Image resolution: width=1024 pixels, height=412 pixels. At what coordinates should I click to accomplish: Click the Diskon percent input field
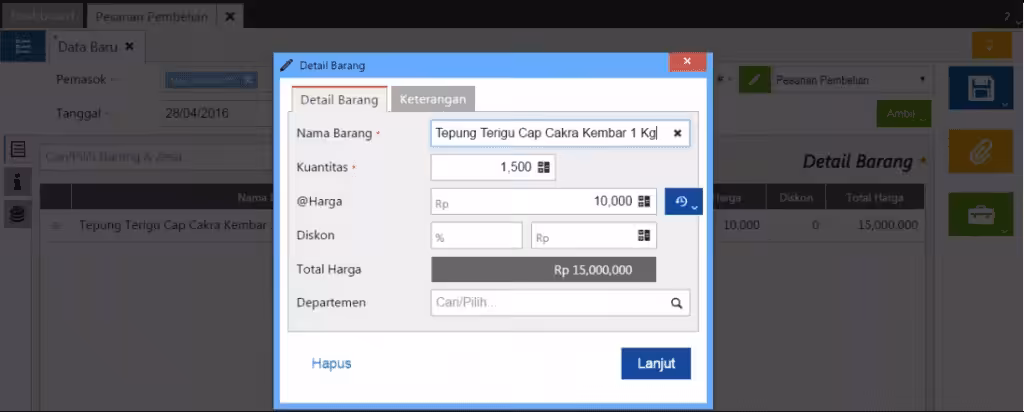477,236
